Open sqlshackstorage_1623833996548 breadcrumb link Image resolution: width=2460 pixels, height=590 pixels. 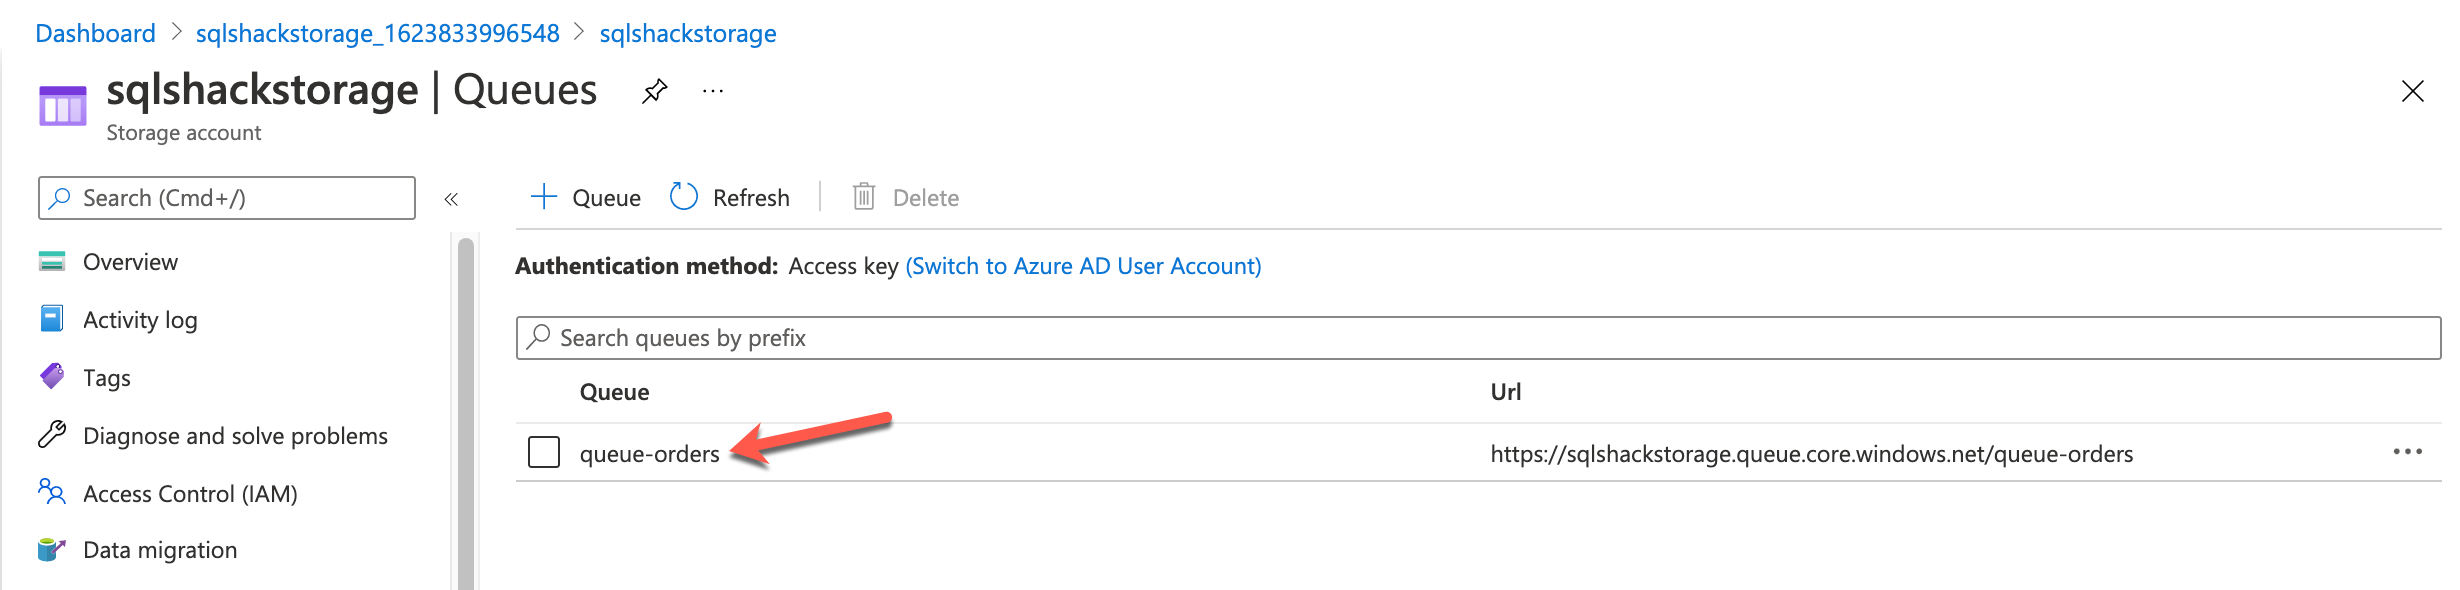point(377,34)
